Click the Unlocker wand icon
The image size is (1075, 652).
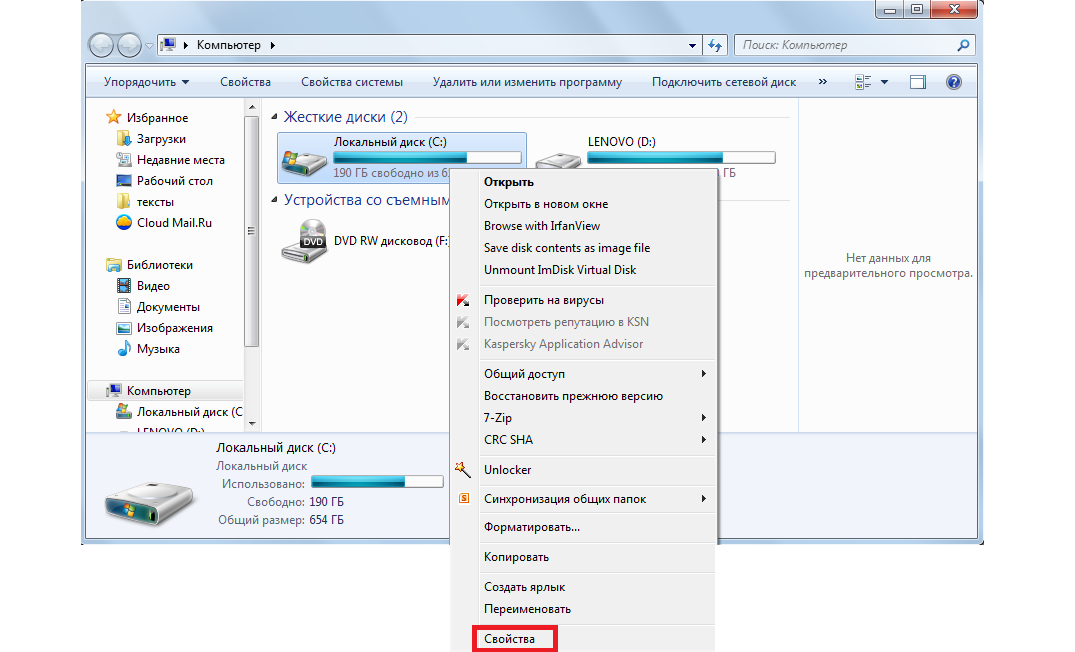(x=463, y=470)
